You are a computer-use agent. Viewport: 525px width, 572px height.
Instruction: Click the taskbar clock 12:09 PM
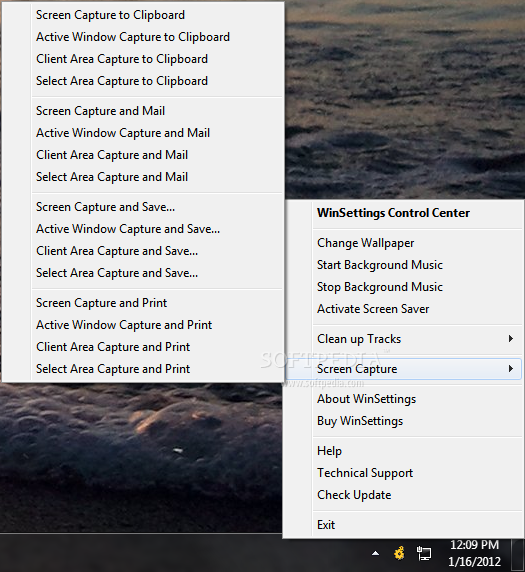coord(474,553)
